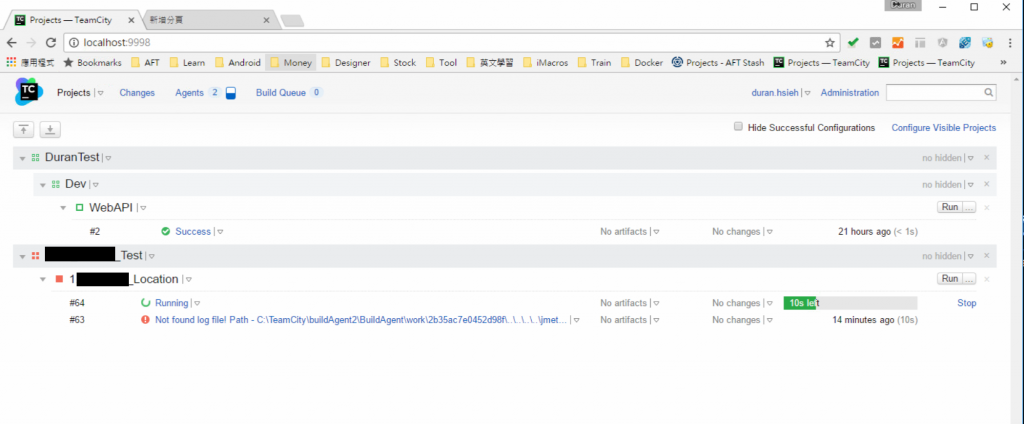Open custom run options for WebAPI
Image resolution: width=1024 pixels, height=424 pixels.
pos(969,207)
